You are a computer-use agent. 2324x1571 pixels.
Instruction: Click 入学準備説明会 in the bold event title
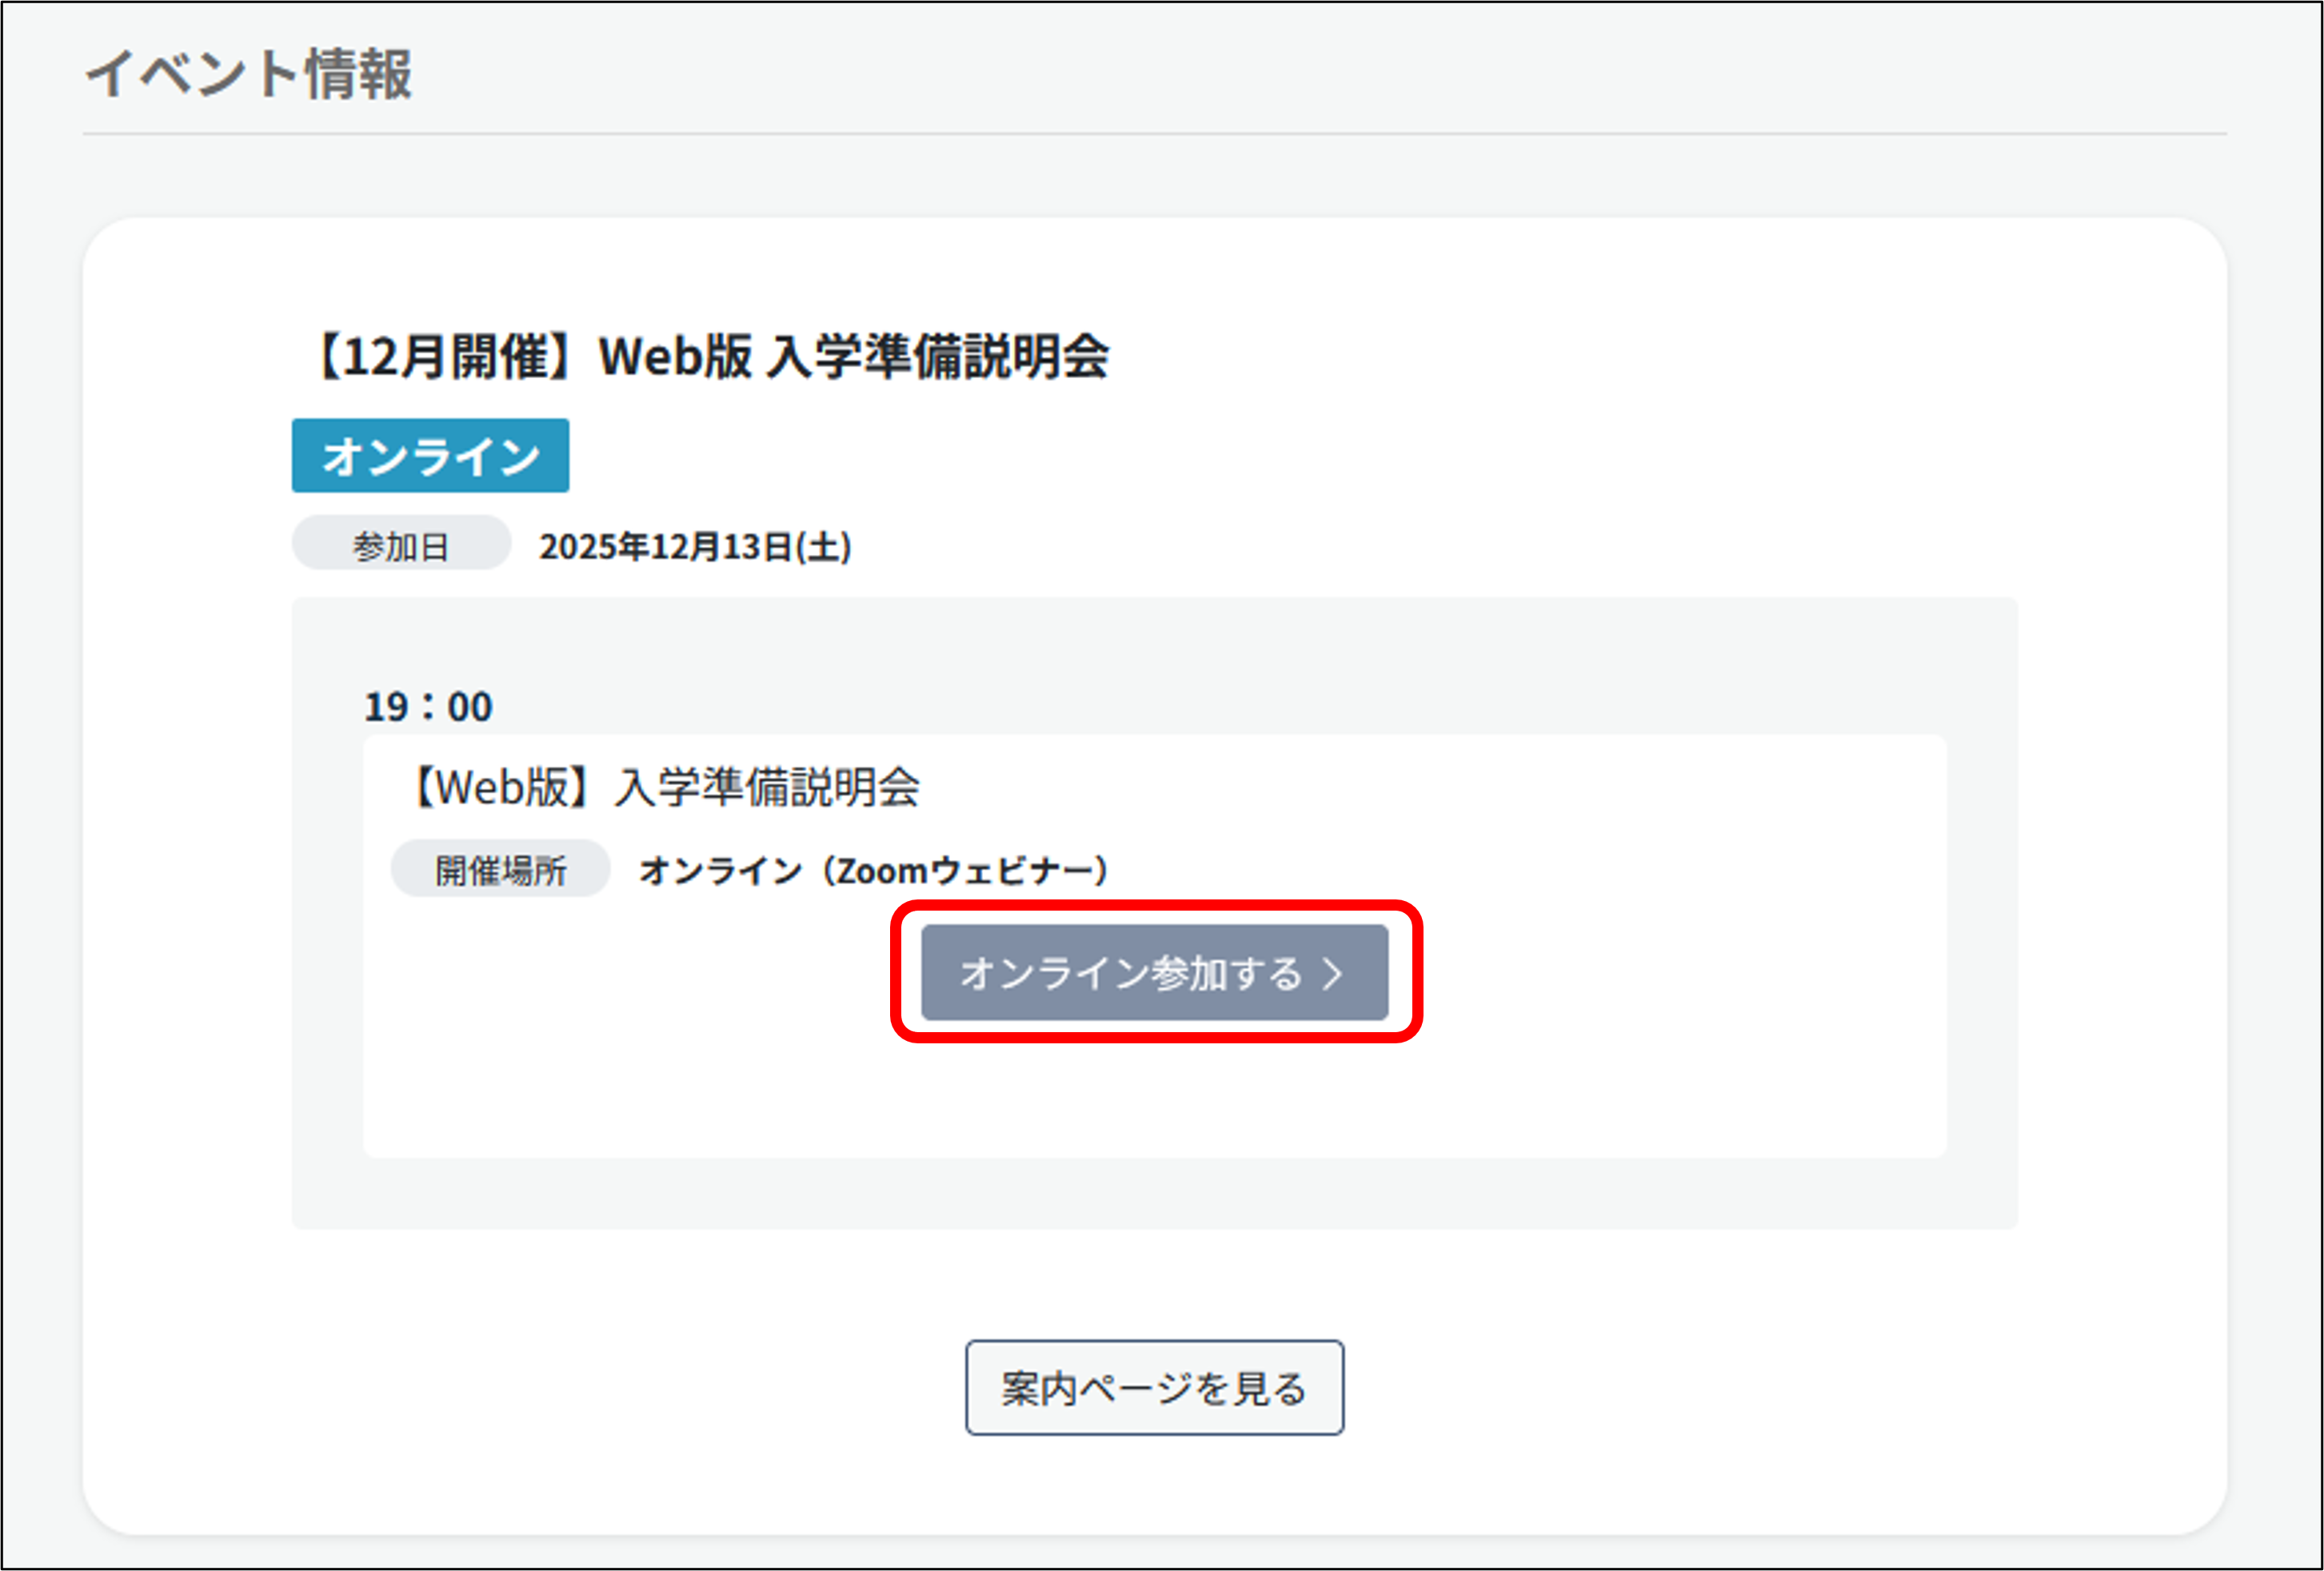[x=938, y=356]
